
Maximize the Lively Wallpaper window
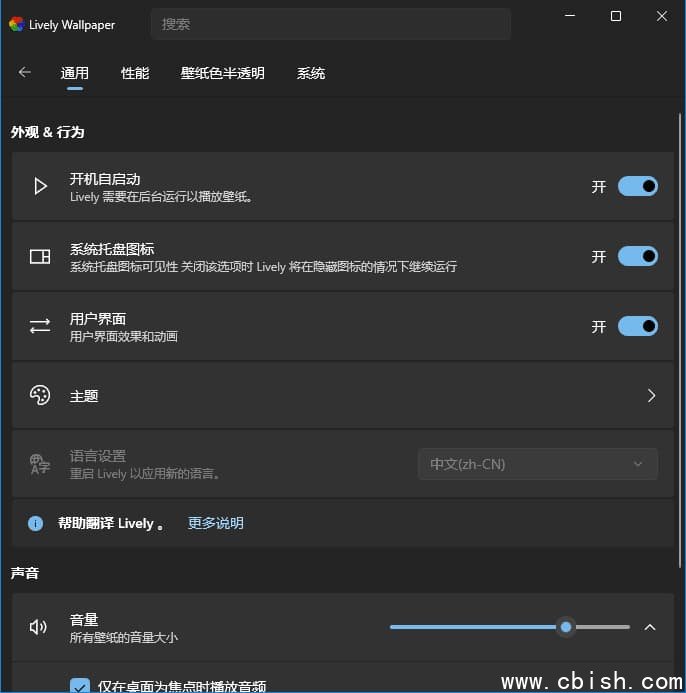[616, 16]
